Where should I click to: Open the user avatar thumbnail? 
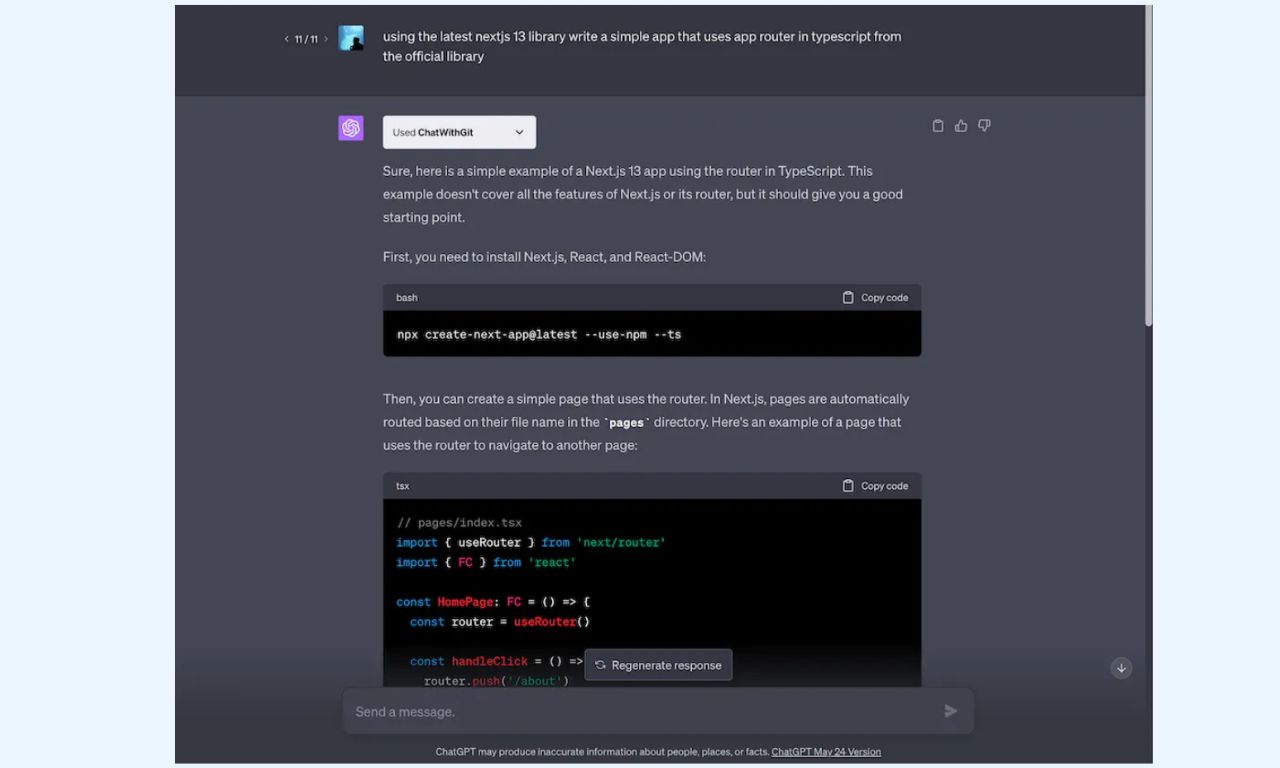(351, 38)
